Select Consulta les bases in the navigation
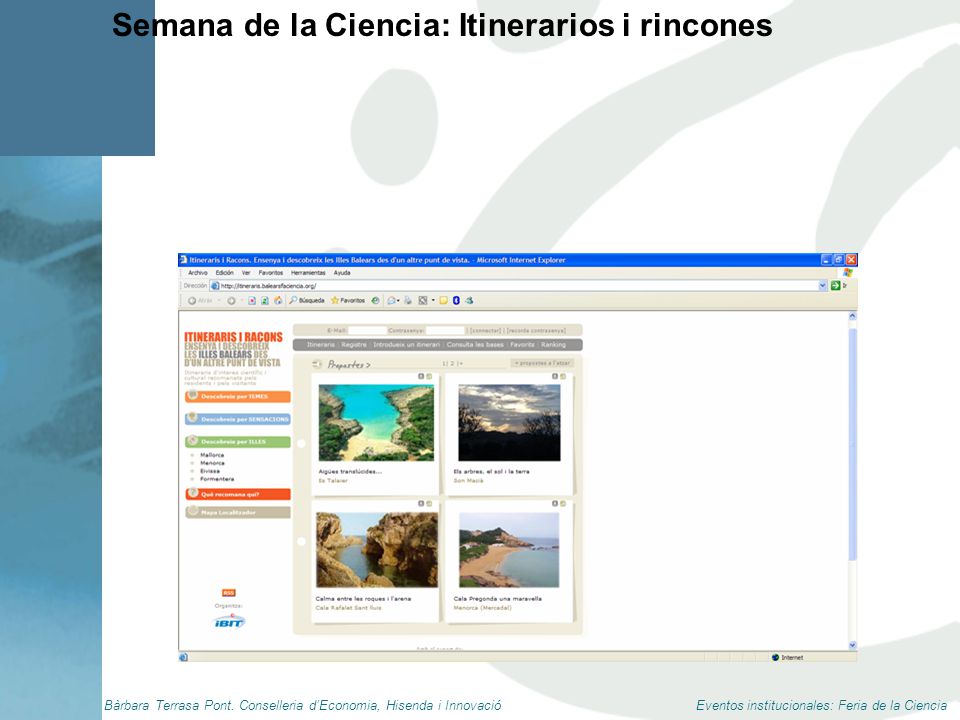This screenshot has width=960, height=720. coord(475,345)
